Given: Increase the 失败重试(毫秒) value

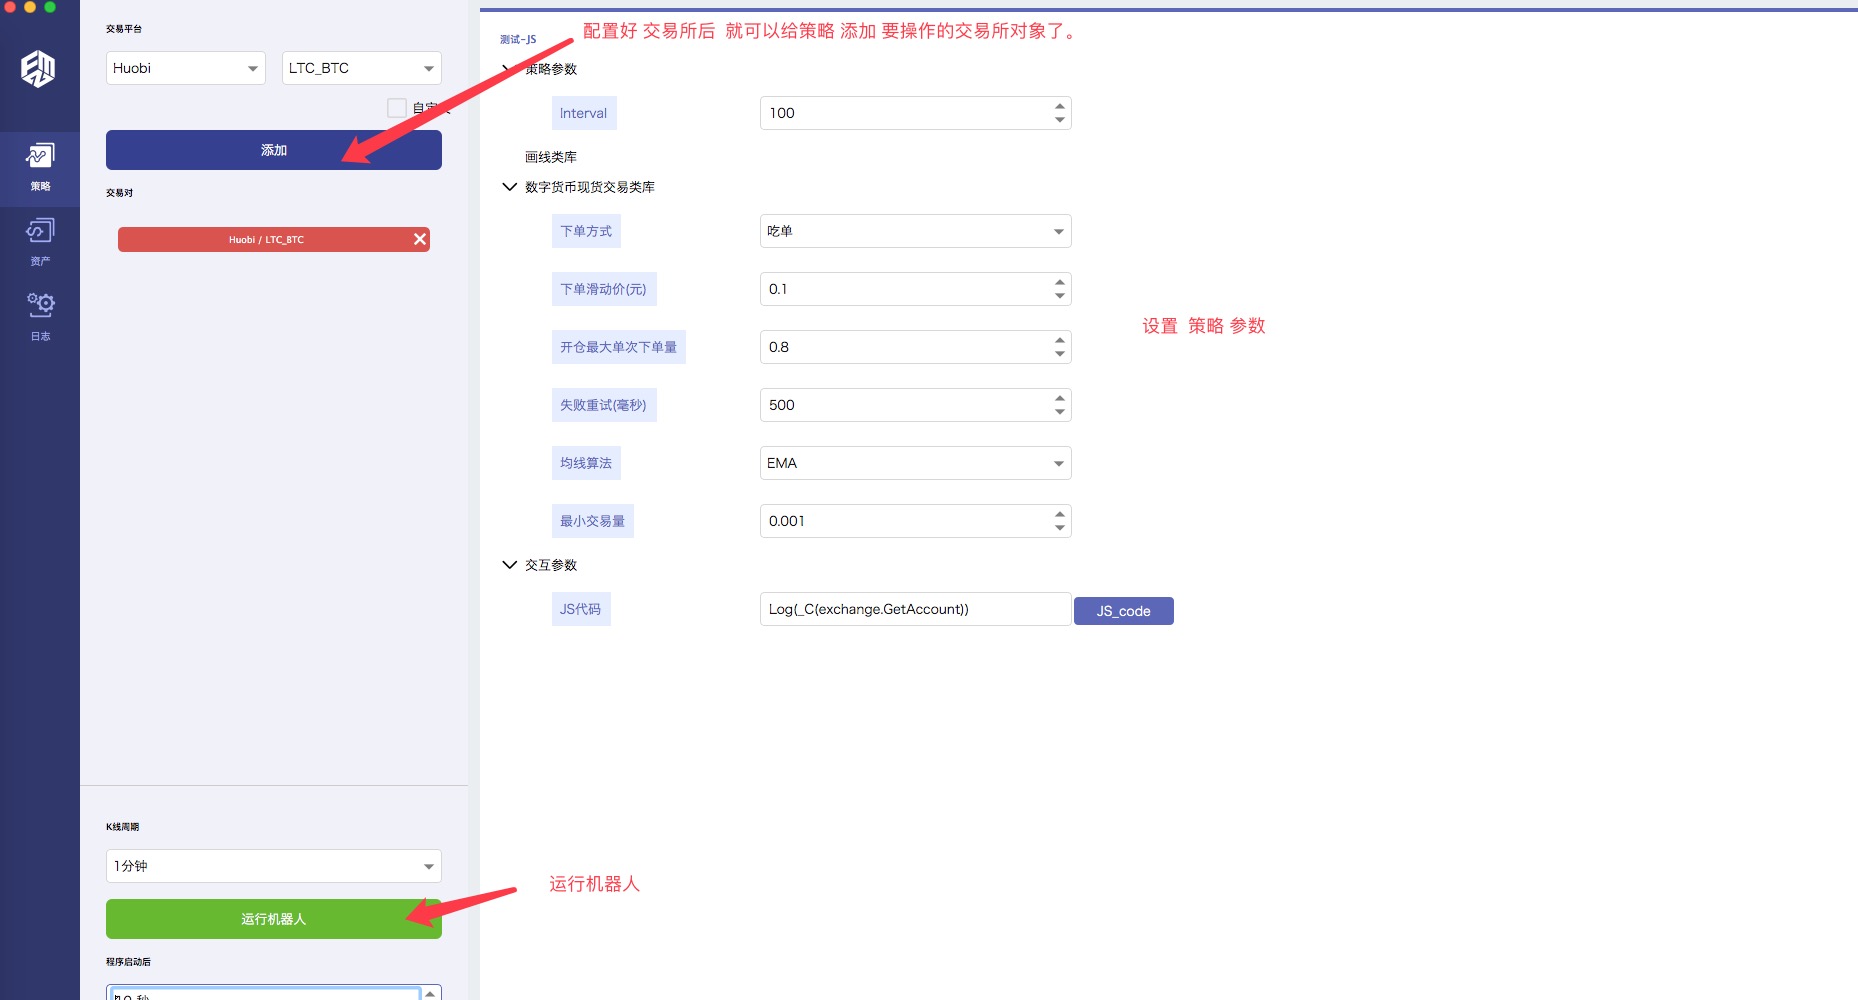Looking at the screenshot, I should click(1060, 398).
